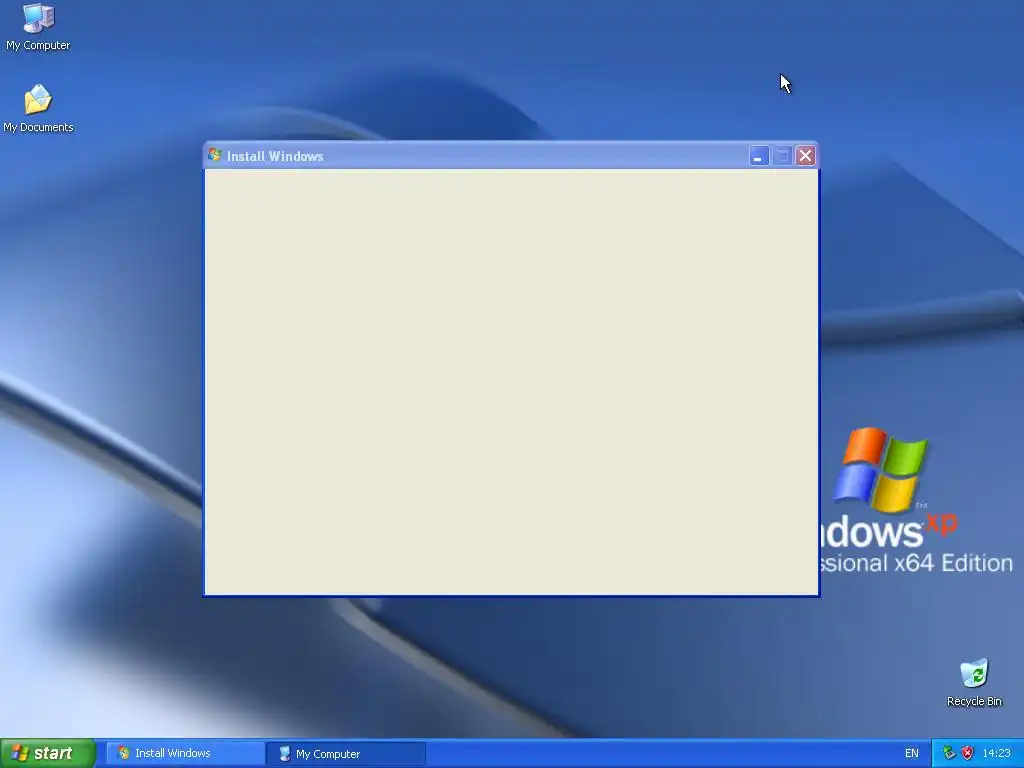The width and height of the screenshot is (1024, 768).
Task: Open the Start menu
Action: 47,753
